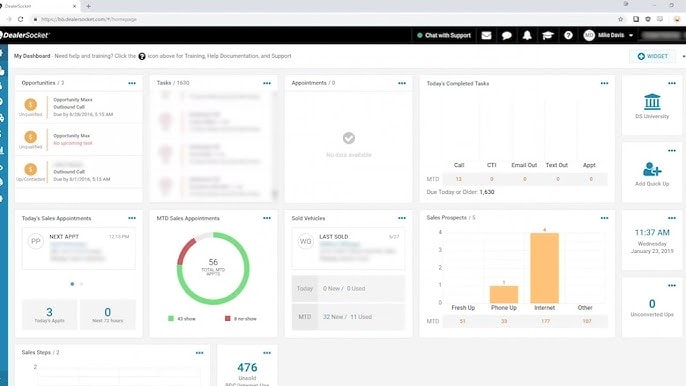Viewport: 686px width, 386px height.
Task: Click the 0 Next 72 hours tile
Action: click(108, 315)
